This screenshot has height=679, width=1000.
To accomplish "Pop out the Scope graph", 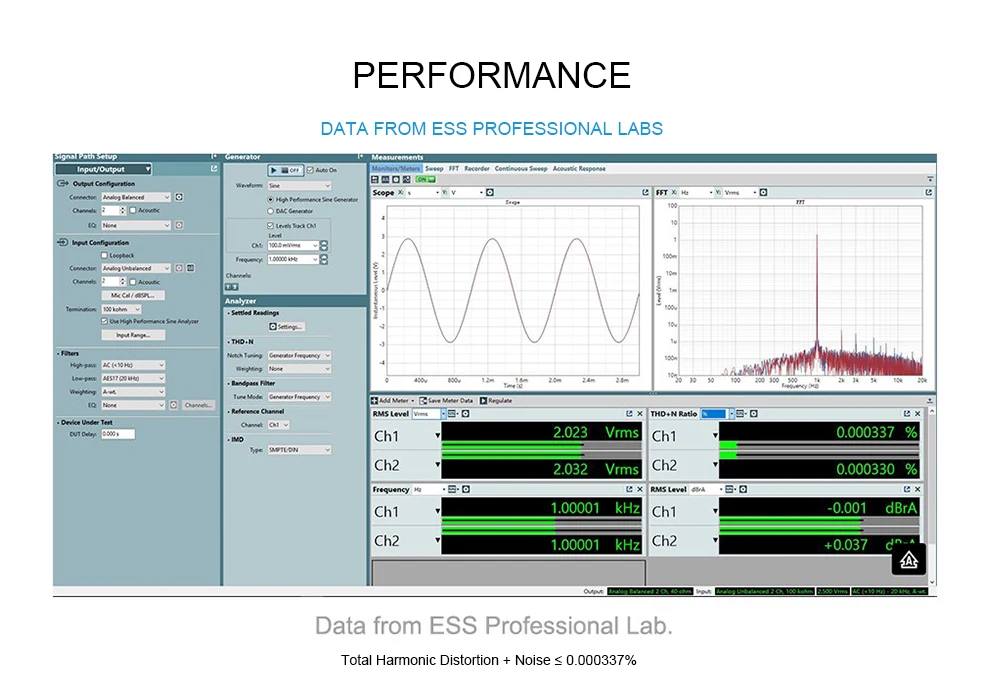I will tap(645, 192).
